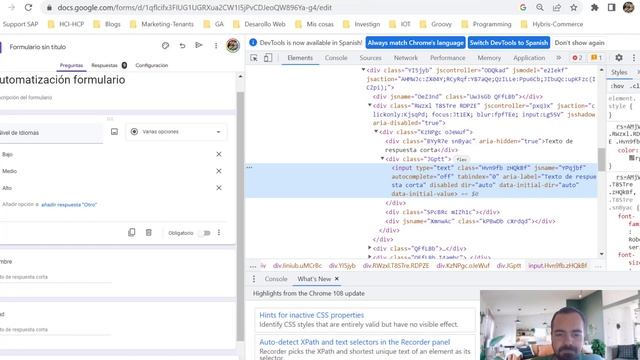640x360 pixels.
Task: Open the ellipsis actions on selected input node
Action: (x=249, y=167)
